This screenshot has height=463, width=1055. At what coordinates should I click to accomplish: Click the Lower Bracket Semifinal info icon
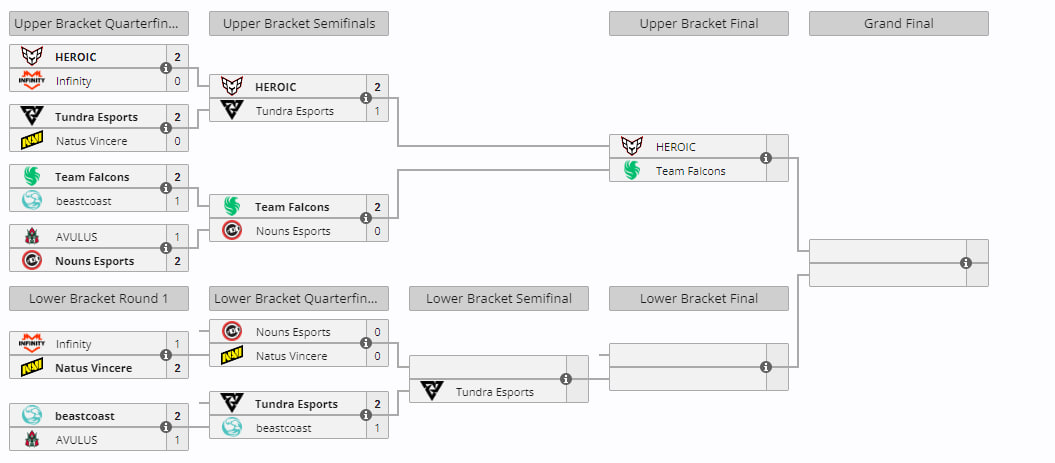[566, 379]
